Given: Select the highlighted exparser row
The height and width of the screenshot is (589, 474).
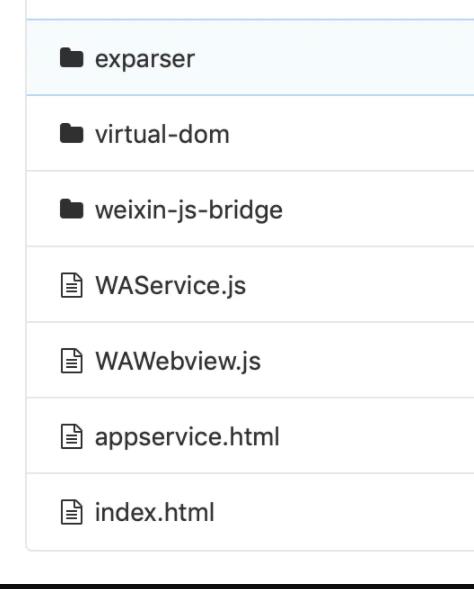Looking at the screenshot, I should coord(250,57).
